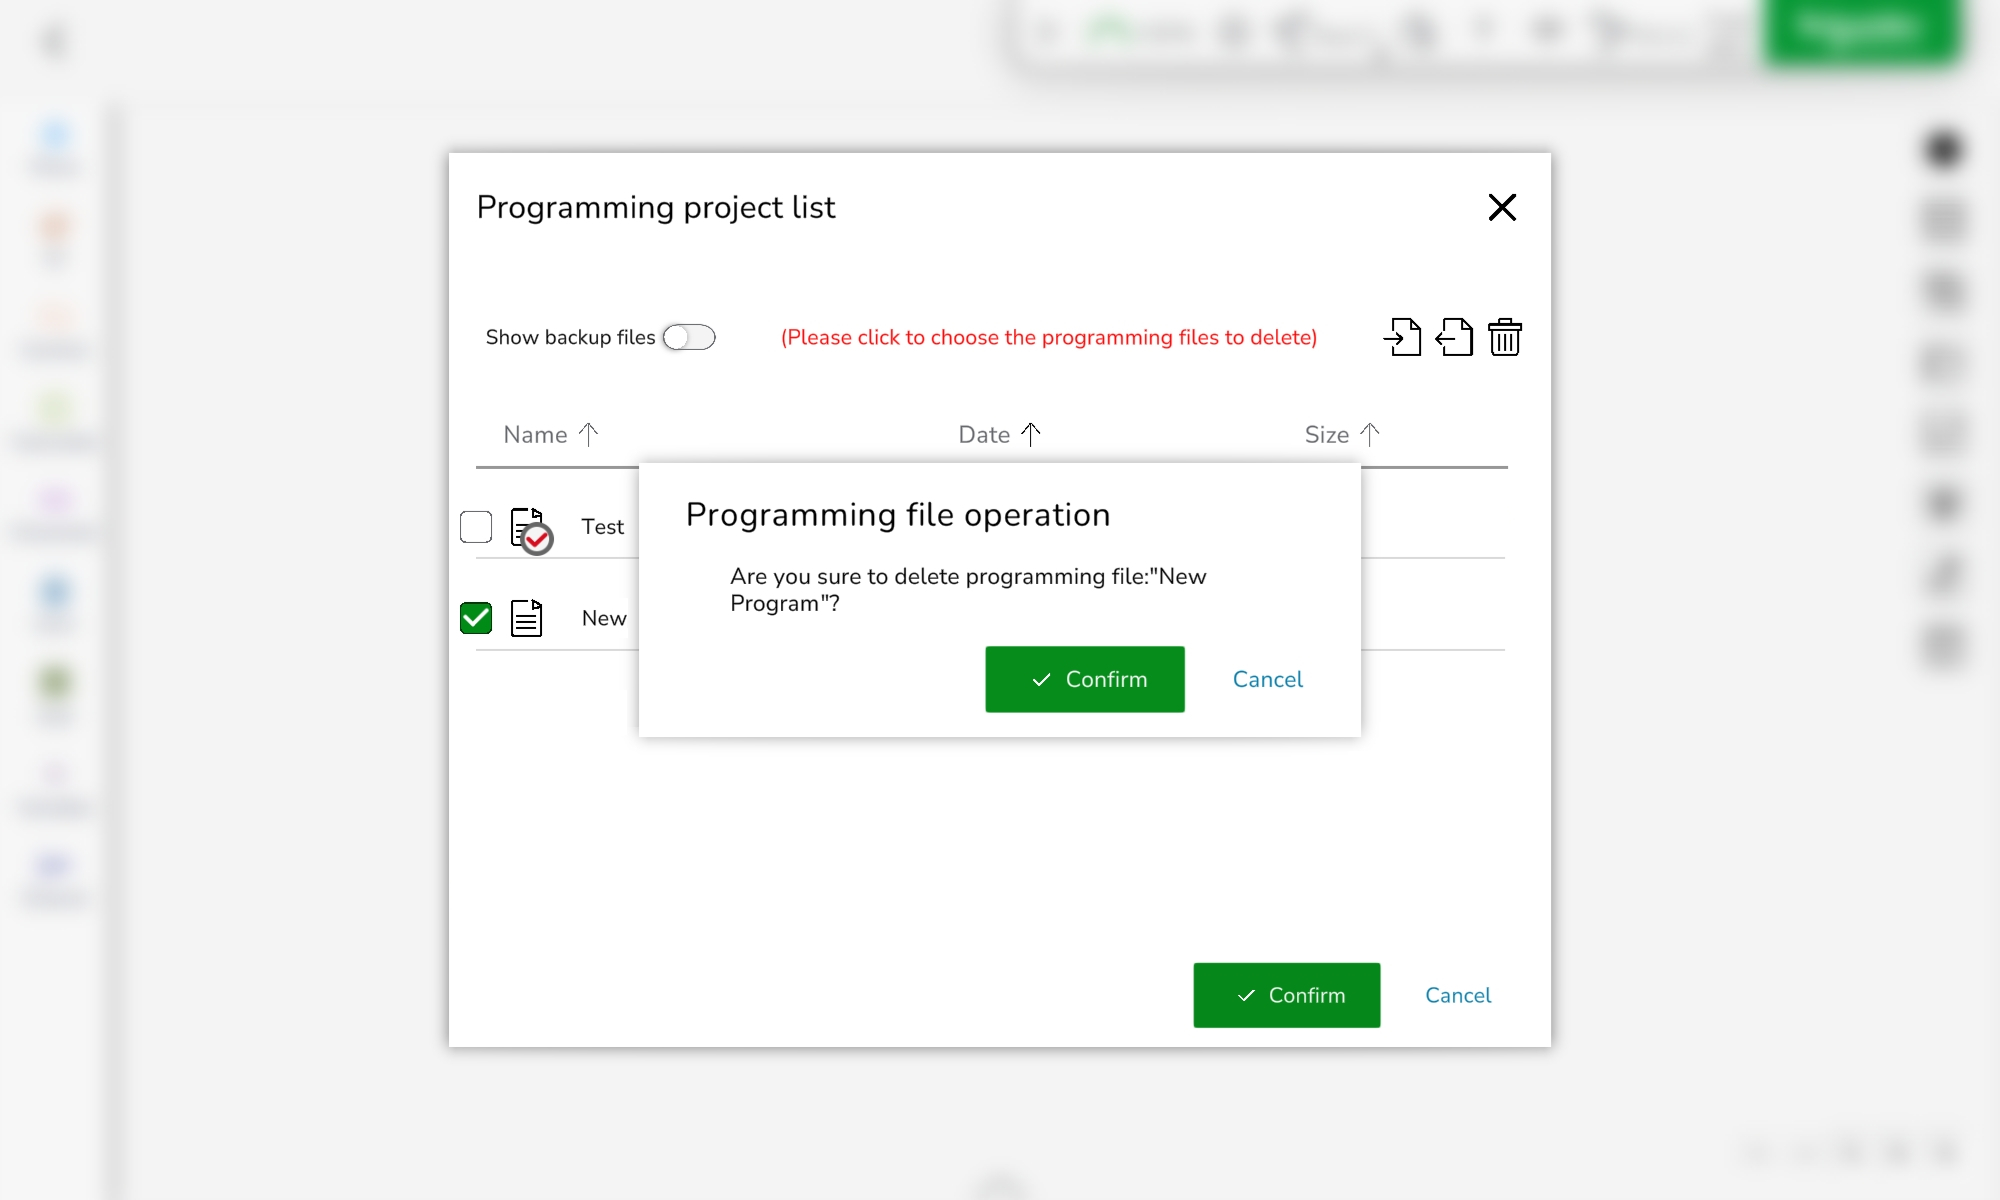Click the New program document icon
The width and height of the screenshot is (2000, 1200).
pos(526,618)
